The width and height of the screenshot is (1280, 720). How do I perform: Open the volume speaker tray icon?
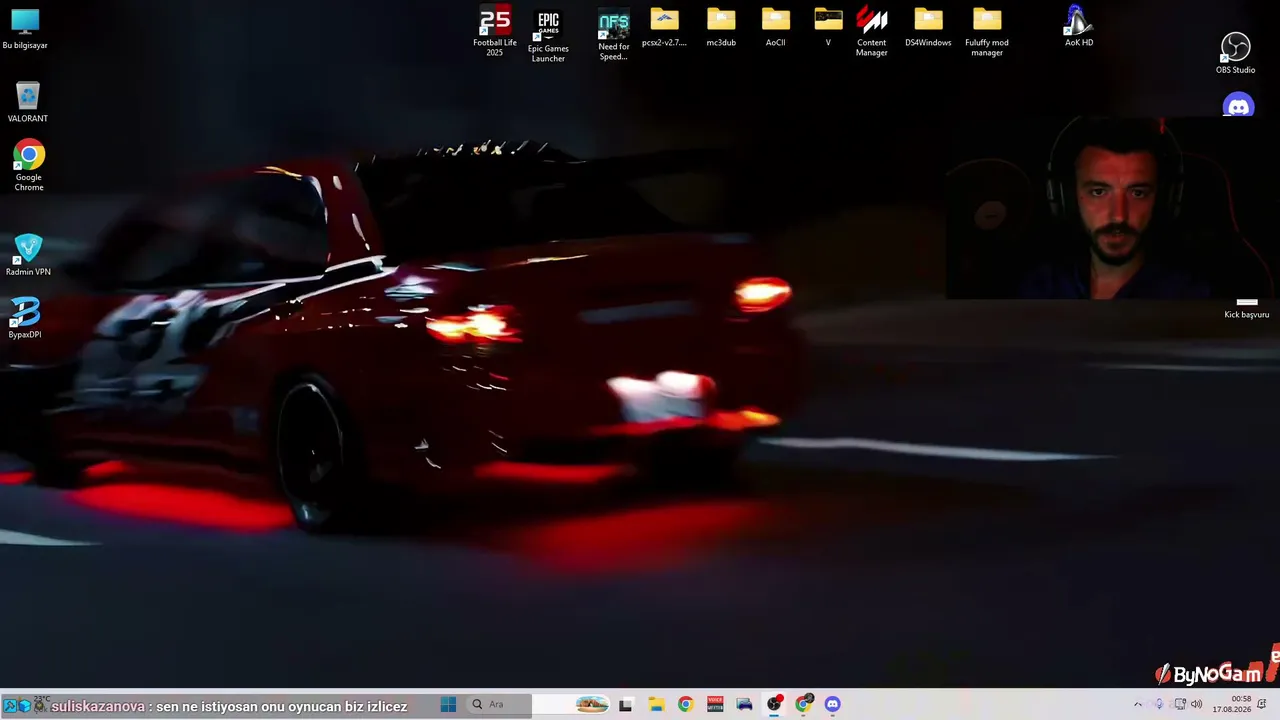tap(1196, 704)
